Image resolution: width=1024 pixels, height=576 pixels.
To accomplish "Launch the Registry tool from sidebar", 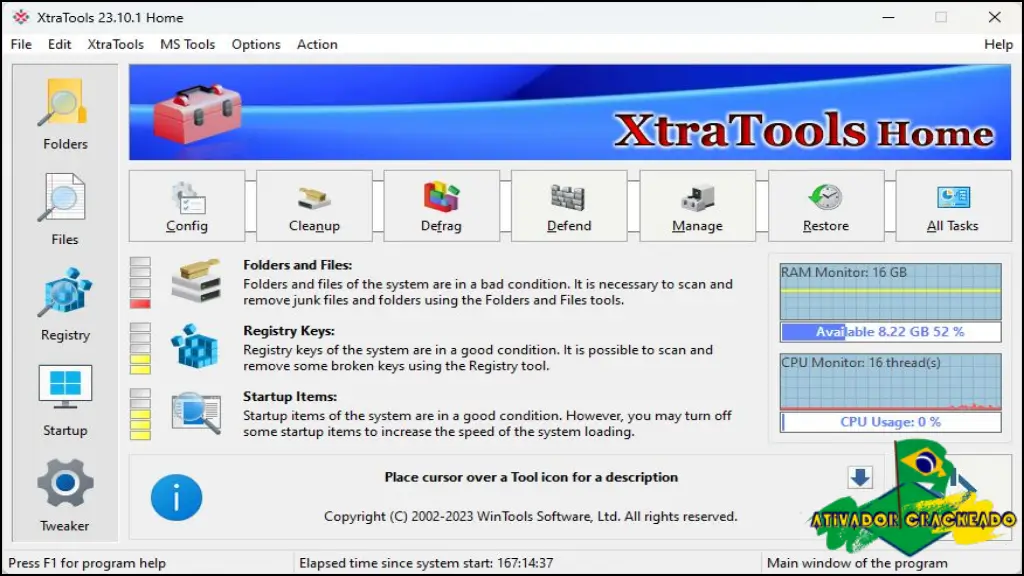I will [65, 305].
